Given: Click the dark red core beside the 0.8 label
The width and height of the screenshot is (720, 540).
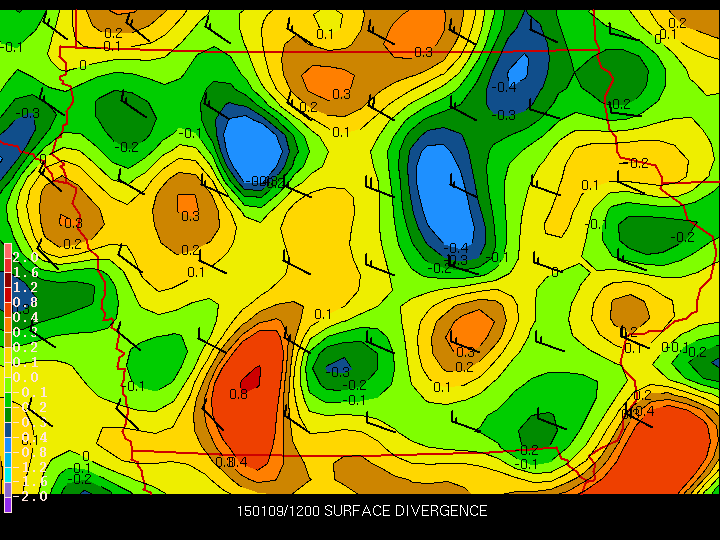Looking at the screenshot, I should pyautogui.click(x=252, y=378).
